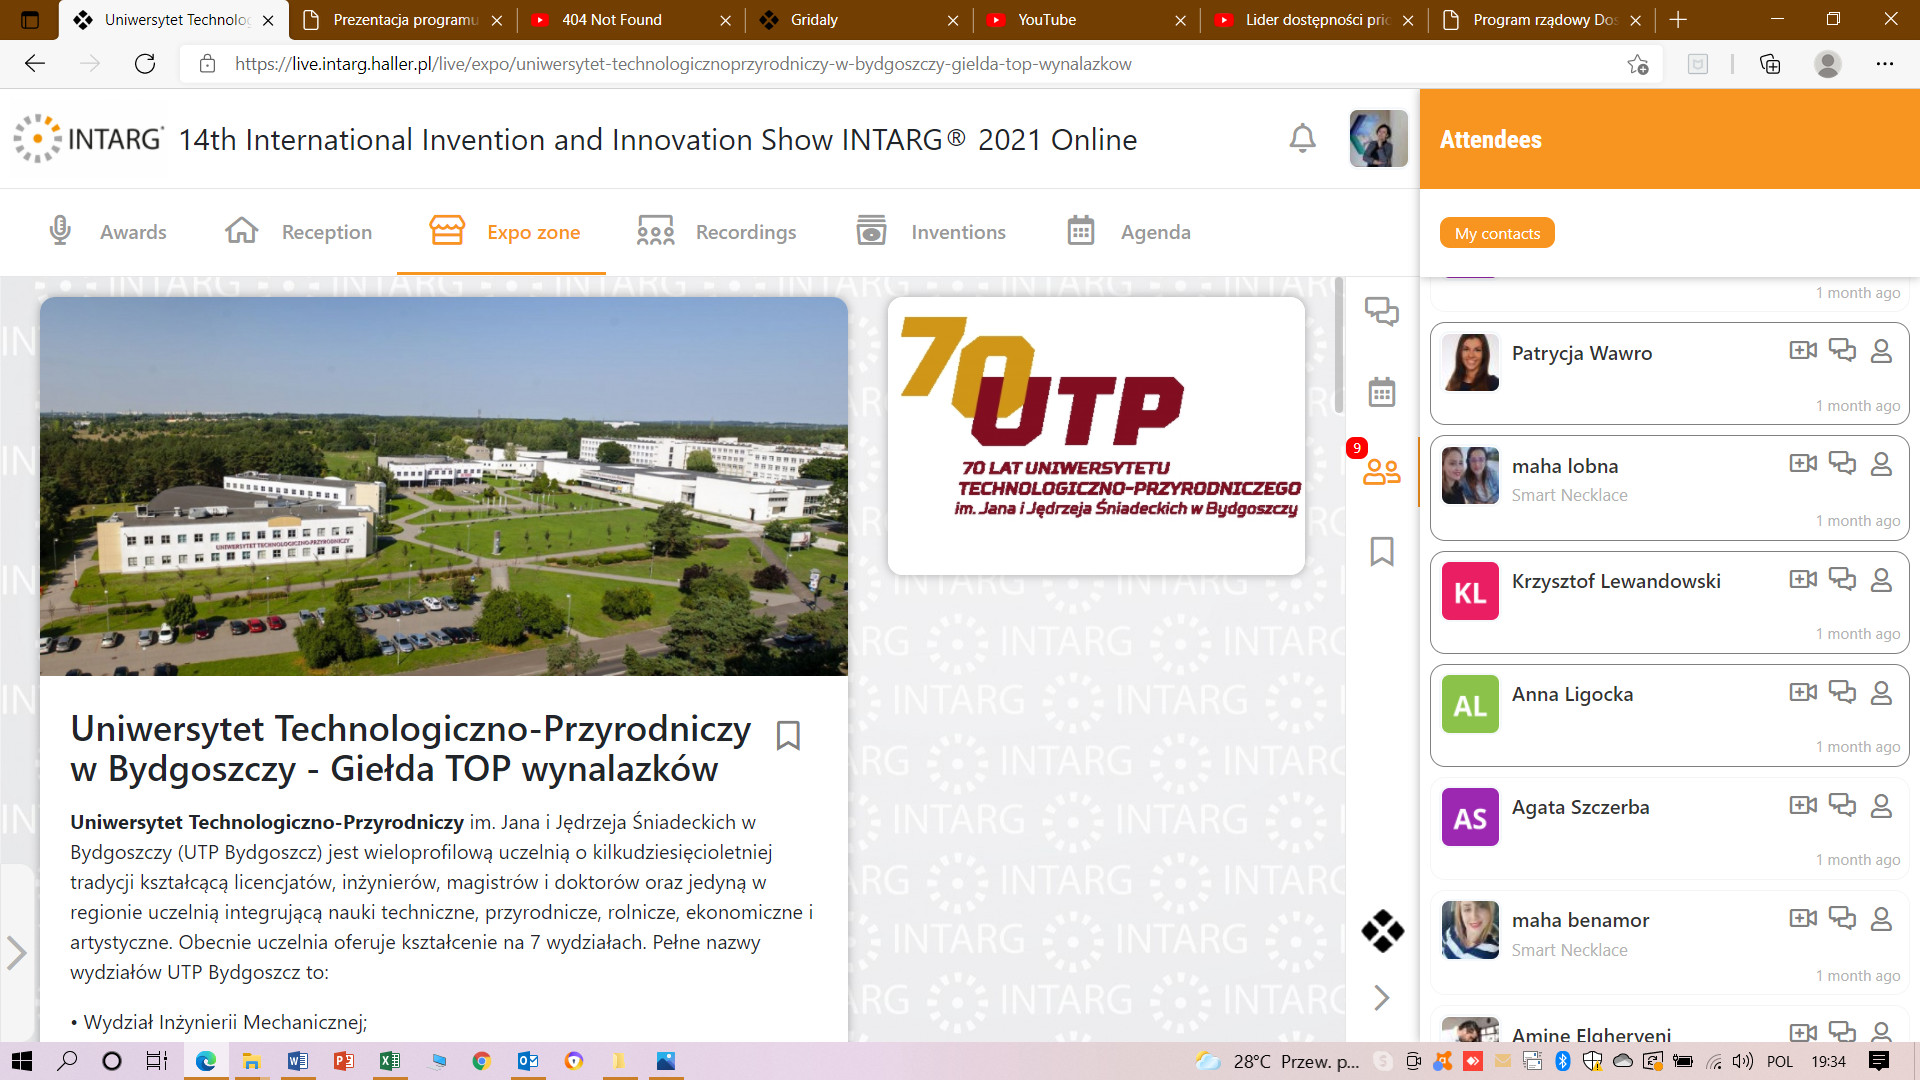This screenshot has width=1920, height=1080.
Task: Open the notifications bell
Action: pos(1302,138)
